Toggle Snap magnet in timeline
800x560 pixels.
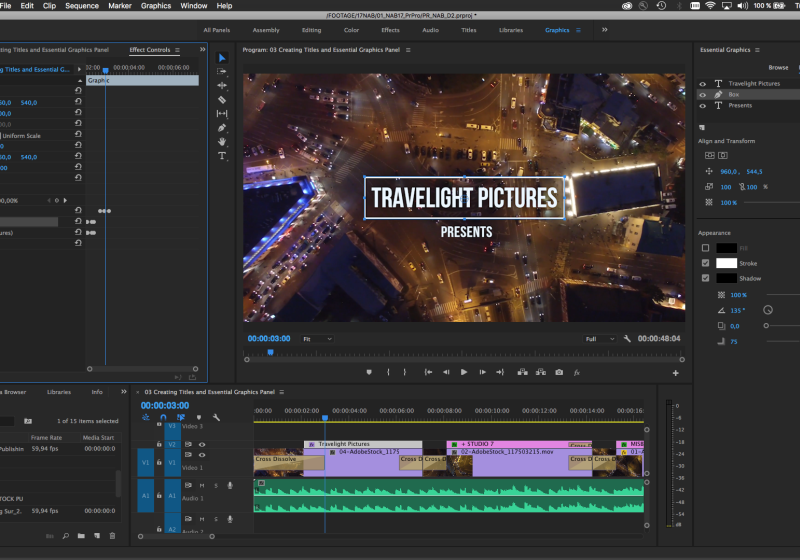pyautogui.click(x=163, y=417)
